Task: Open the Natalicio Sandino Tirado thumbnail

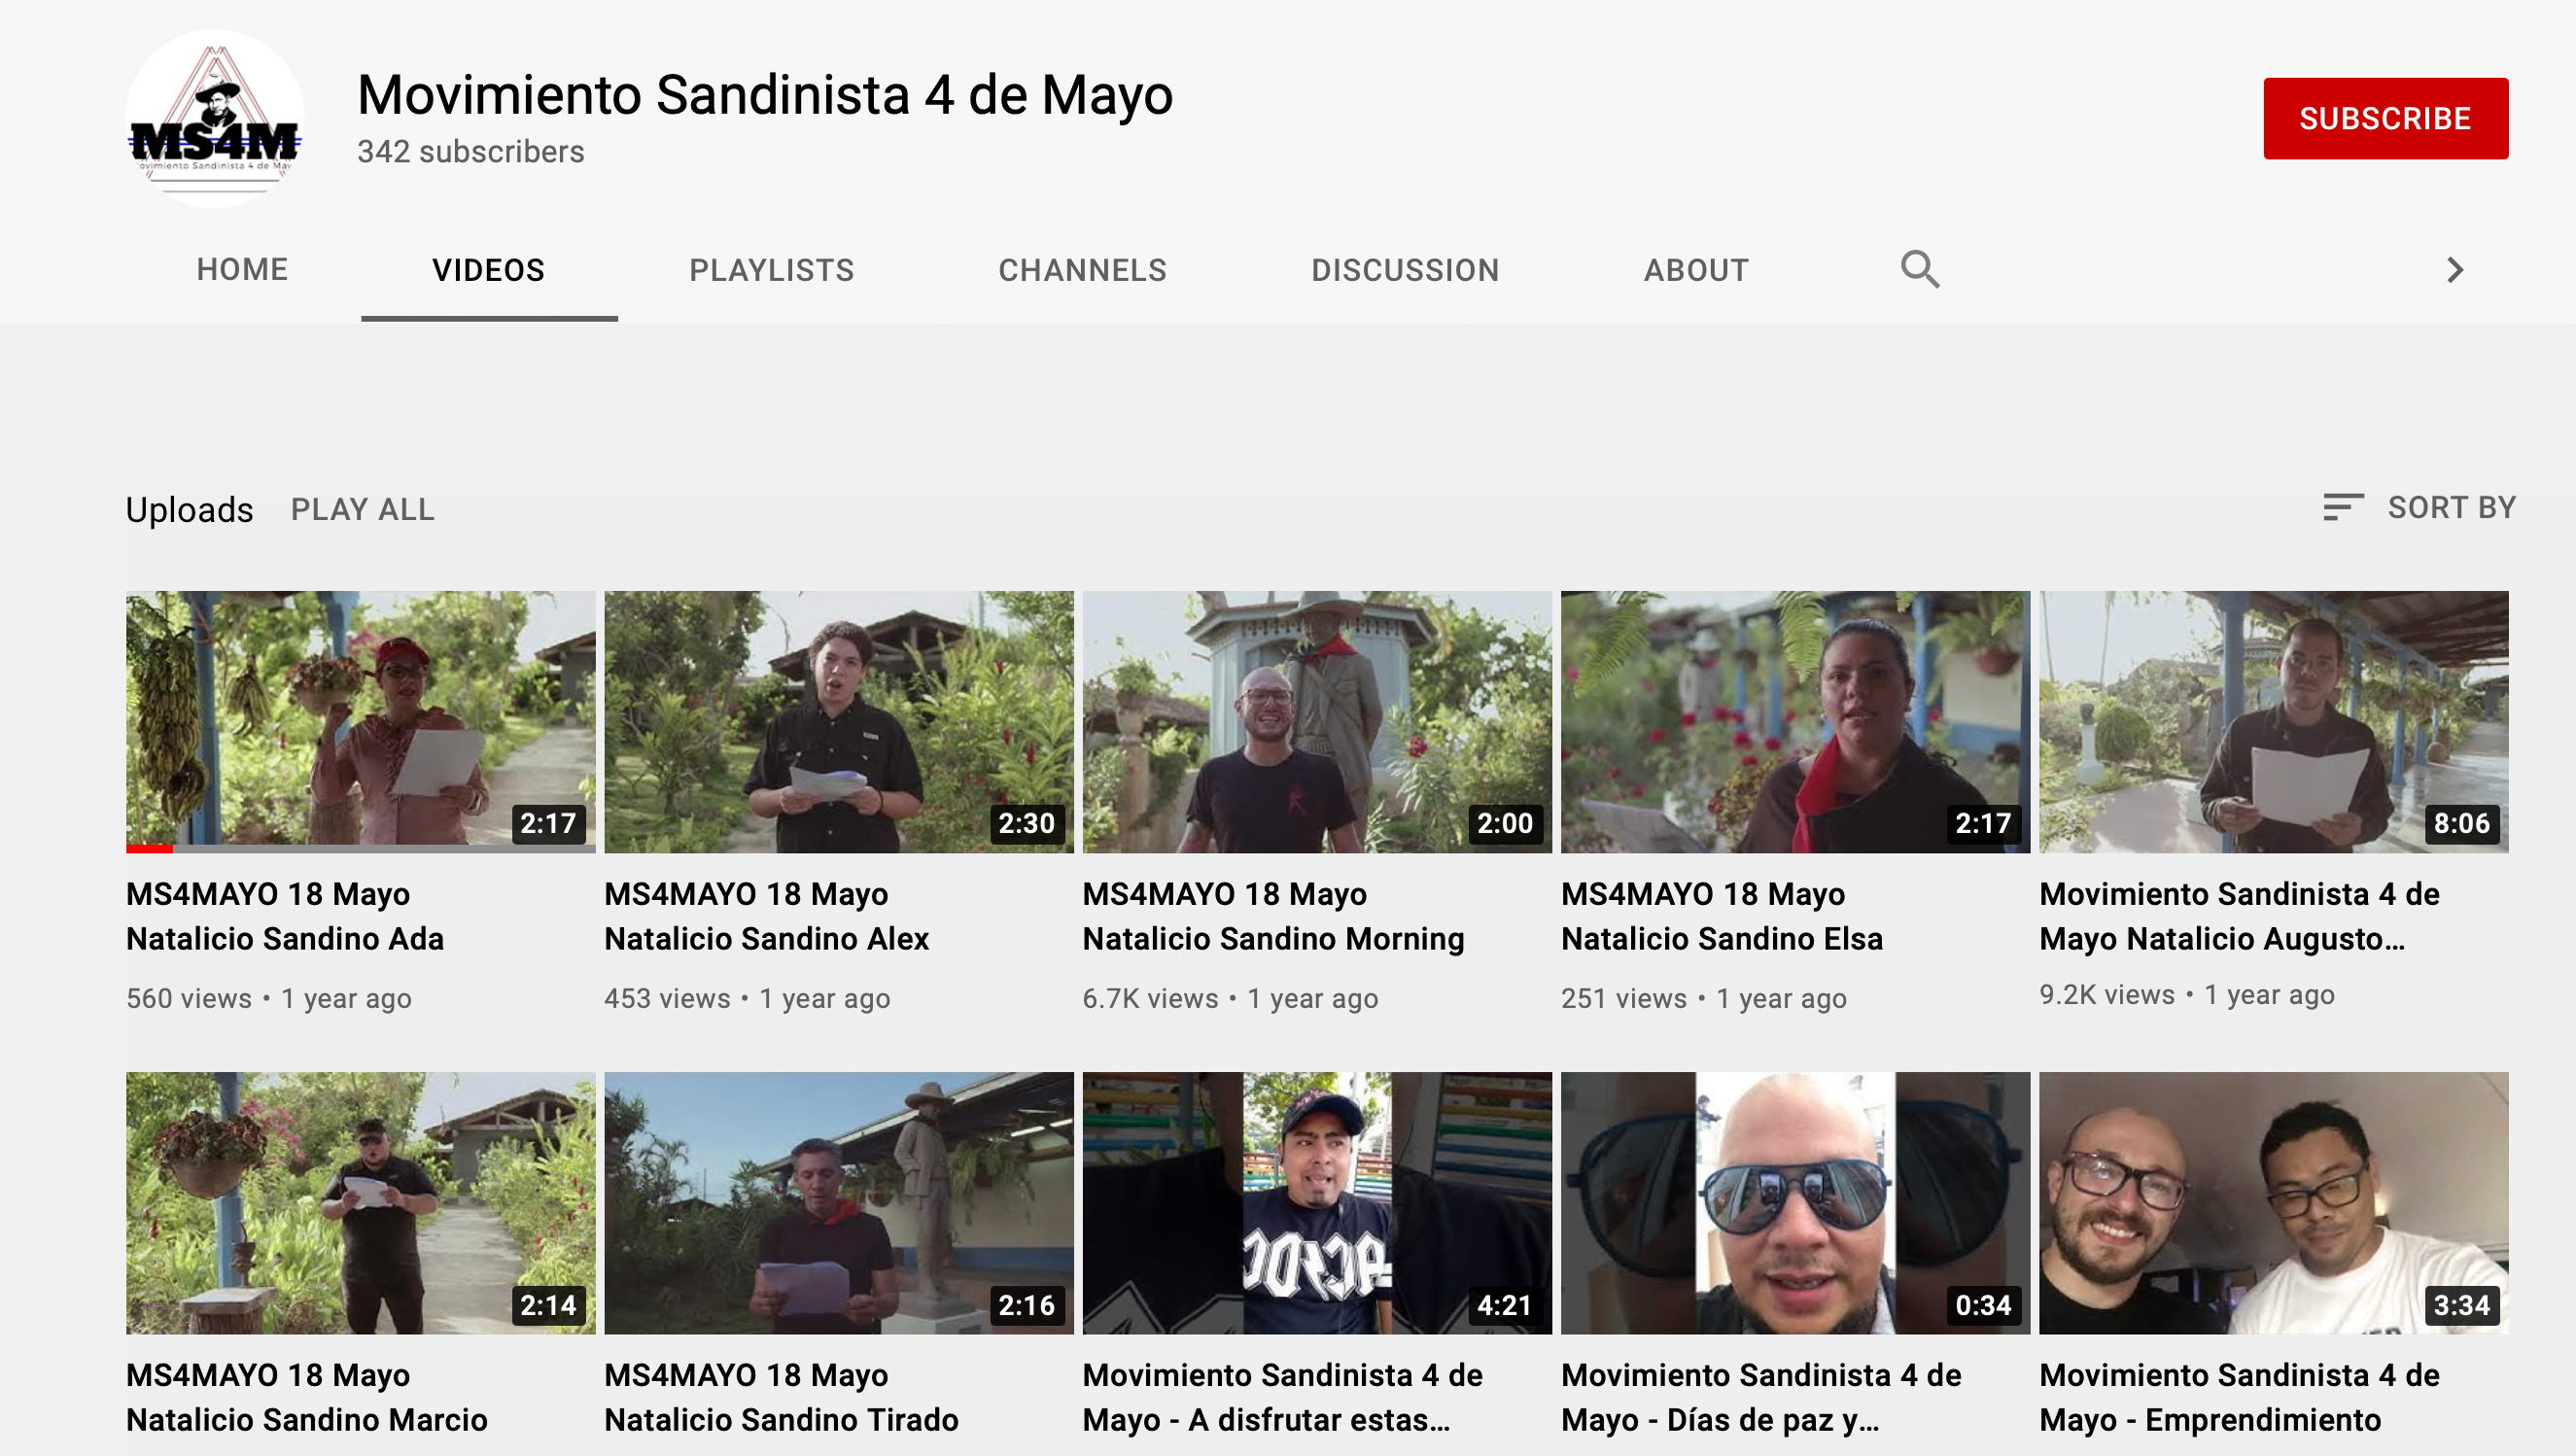Action: [838, 1202]
